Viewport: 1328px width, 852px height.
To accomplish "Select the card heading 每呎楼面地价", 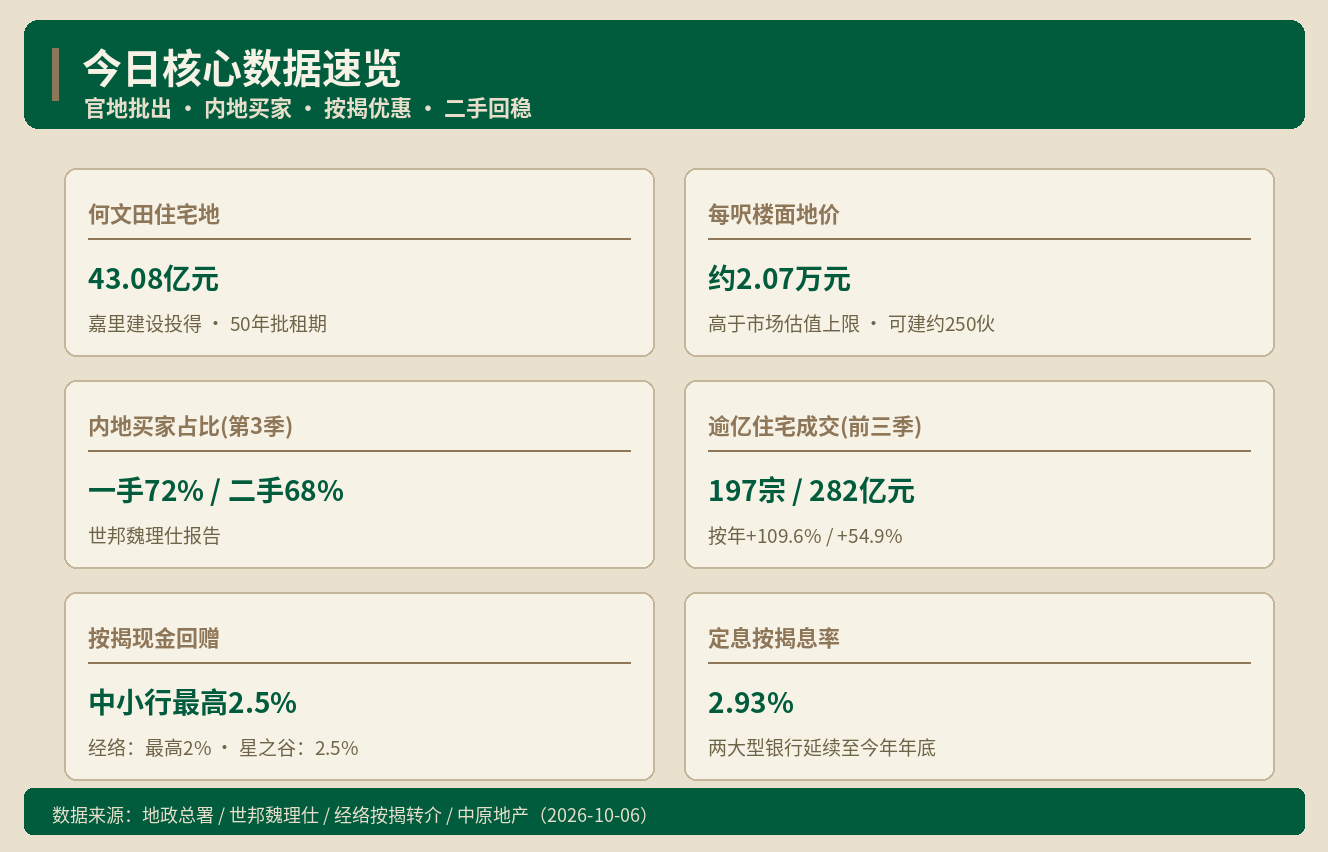I will pos(774,214).
